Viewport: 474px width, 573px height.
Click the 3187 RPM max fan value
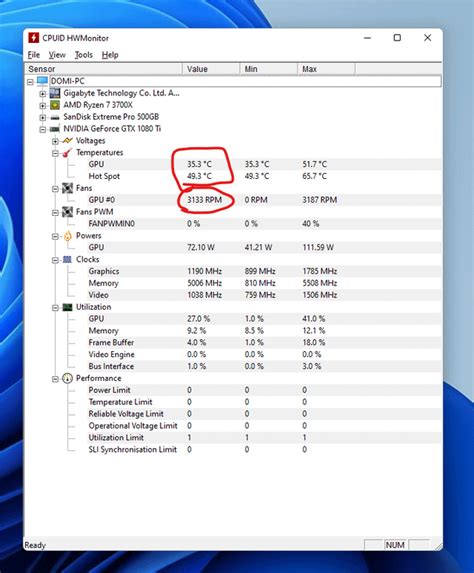click(319, 200)
